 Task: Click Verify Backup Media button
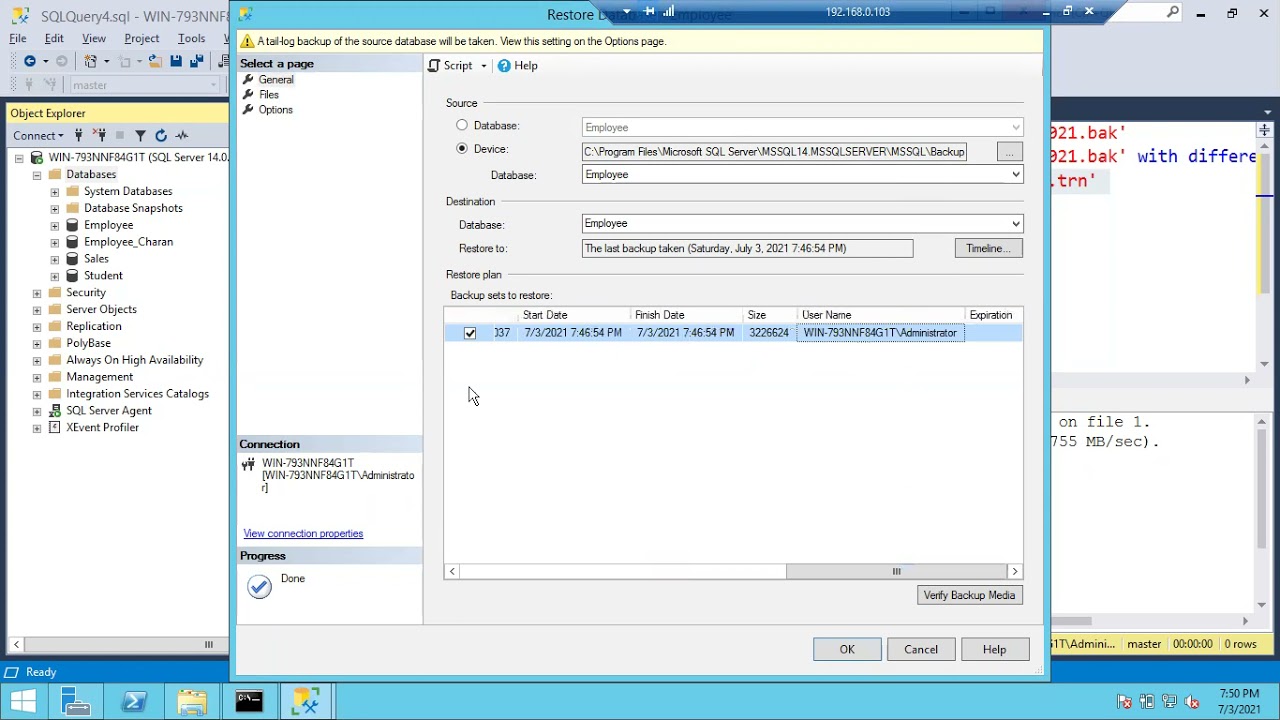969,596
